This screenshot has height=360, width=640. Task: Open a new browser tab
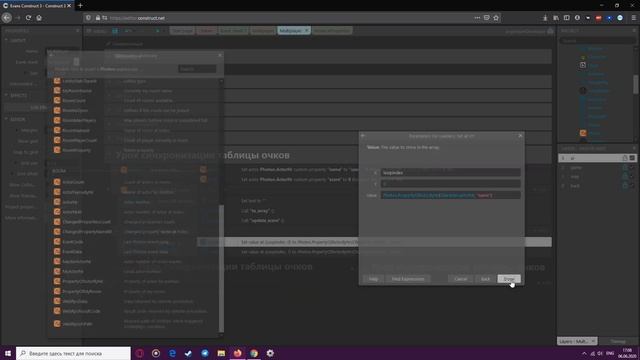(x=80, y=5)
